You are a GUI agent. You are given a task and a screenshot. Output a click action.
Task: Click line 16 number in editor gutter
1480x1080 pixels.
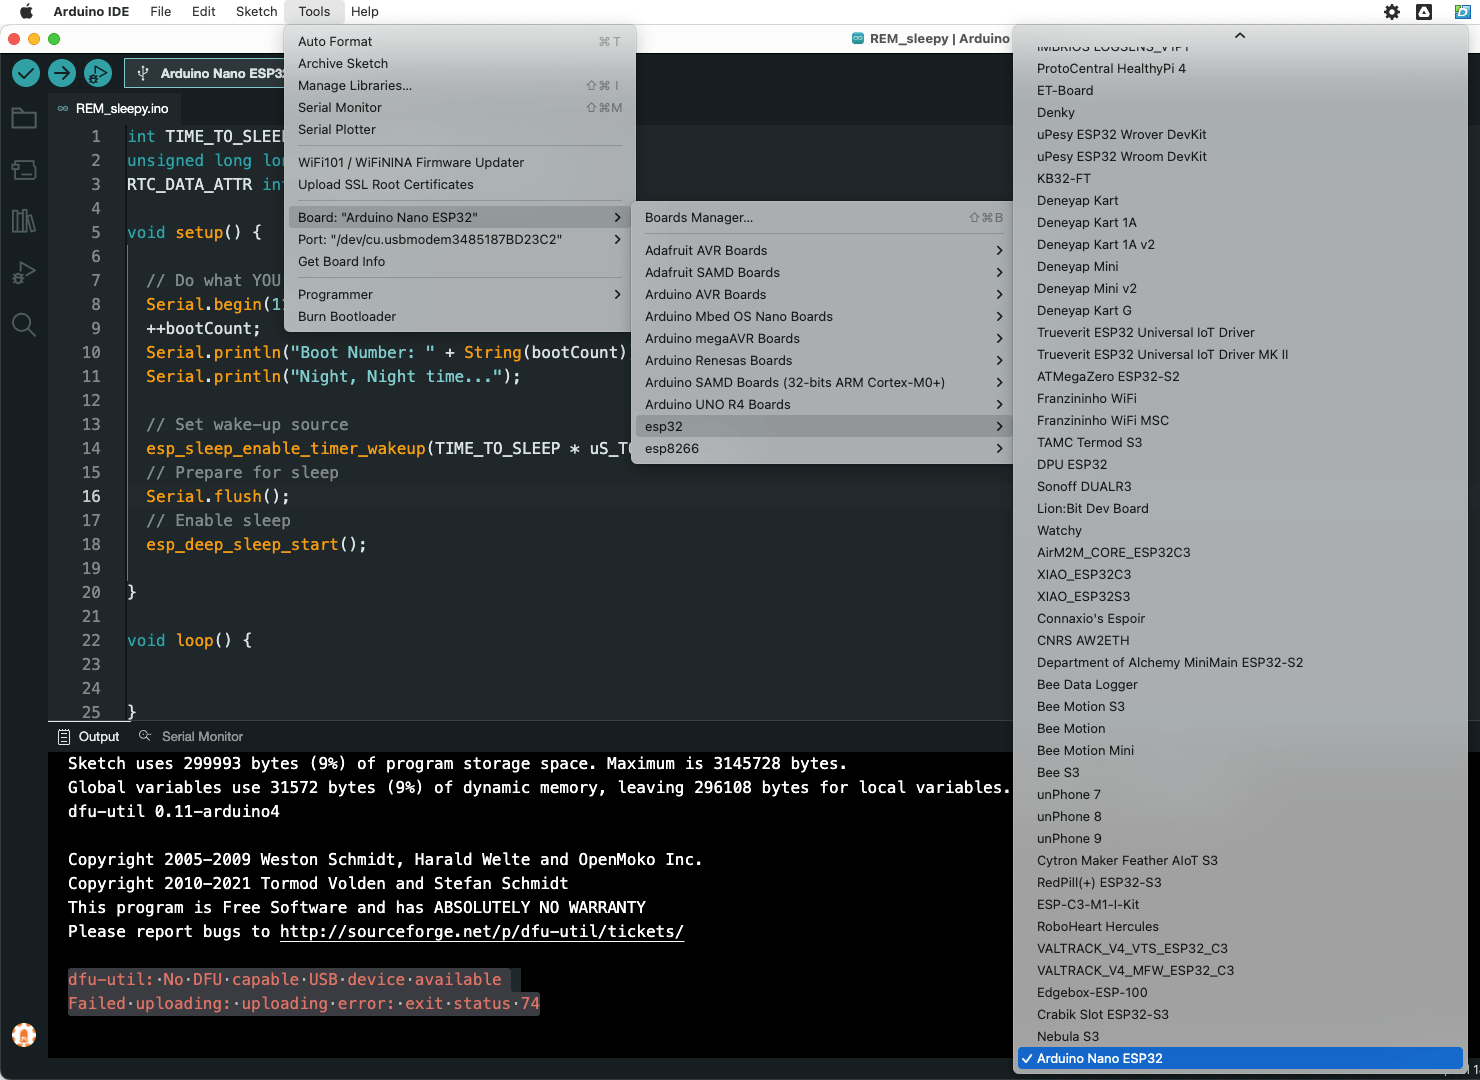pyautogui.click(x=91, y=496)
